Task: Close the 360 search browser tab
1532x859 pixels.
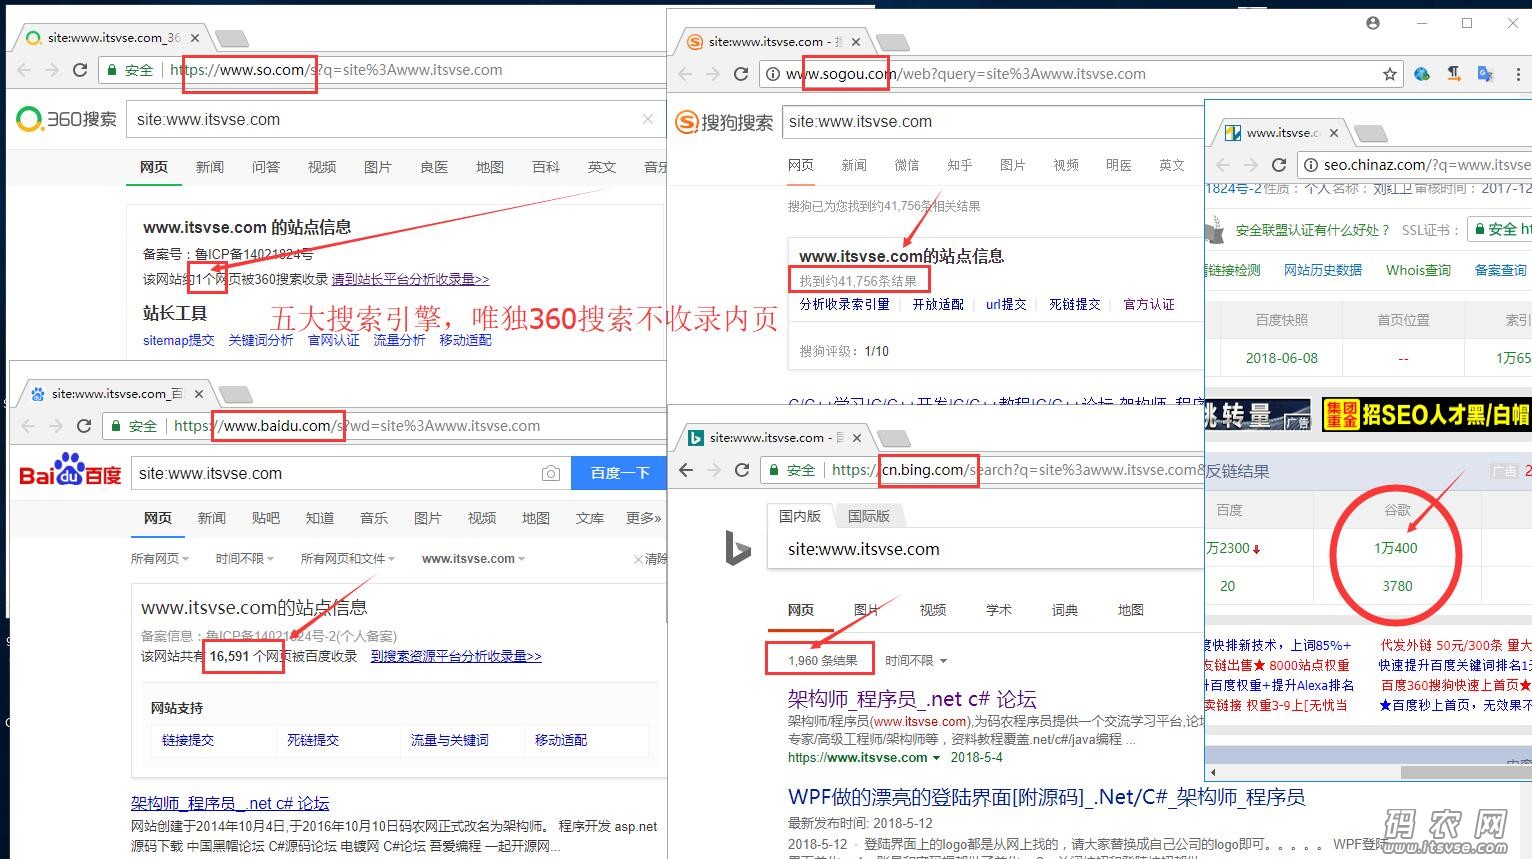Action: (195, 38)
